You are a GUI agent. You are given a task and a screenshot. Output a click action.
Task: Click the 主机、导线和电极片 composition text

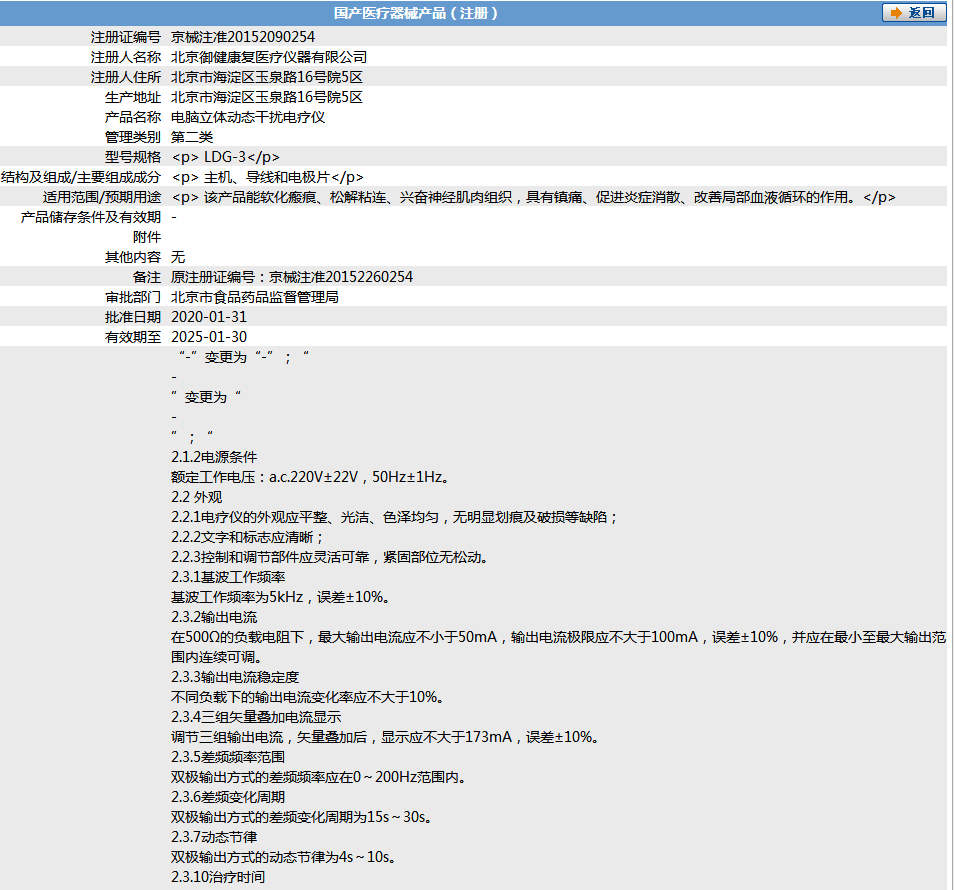click(268, 178)
